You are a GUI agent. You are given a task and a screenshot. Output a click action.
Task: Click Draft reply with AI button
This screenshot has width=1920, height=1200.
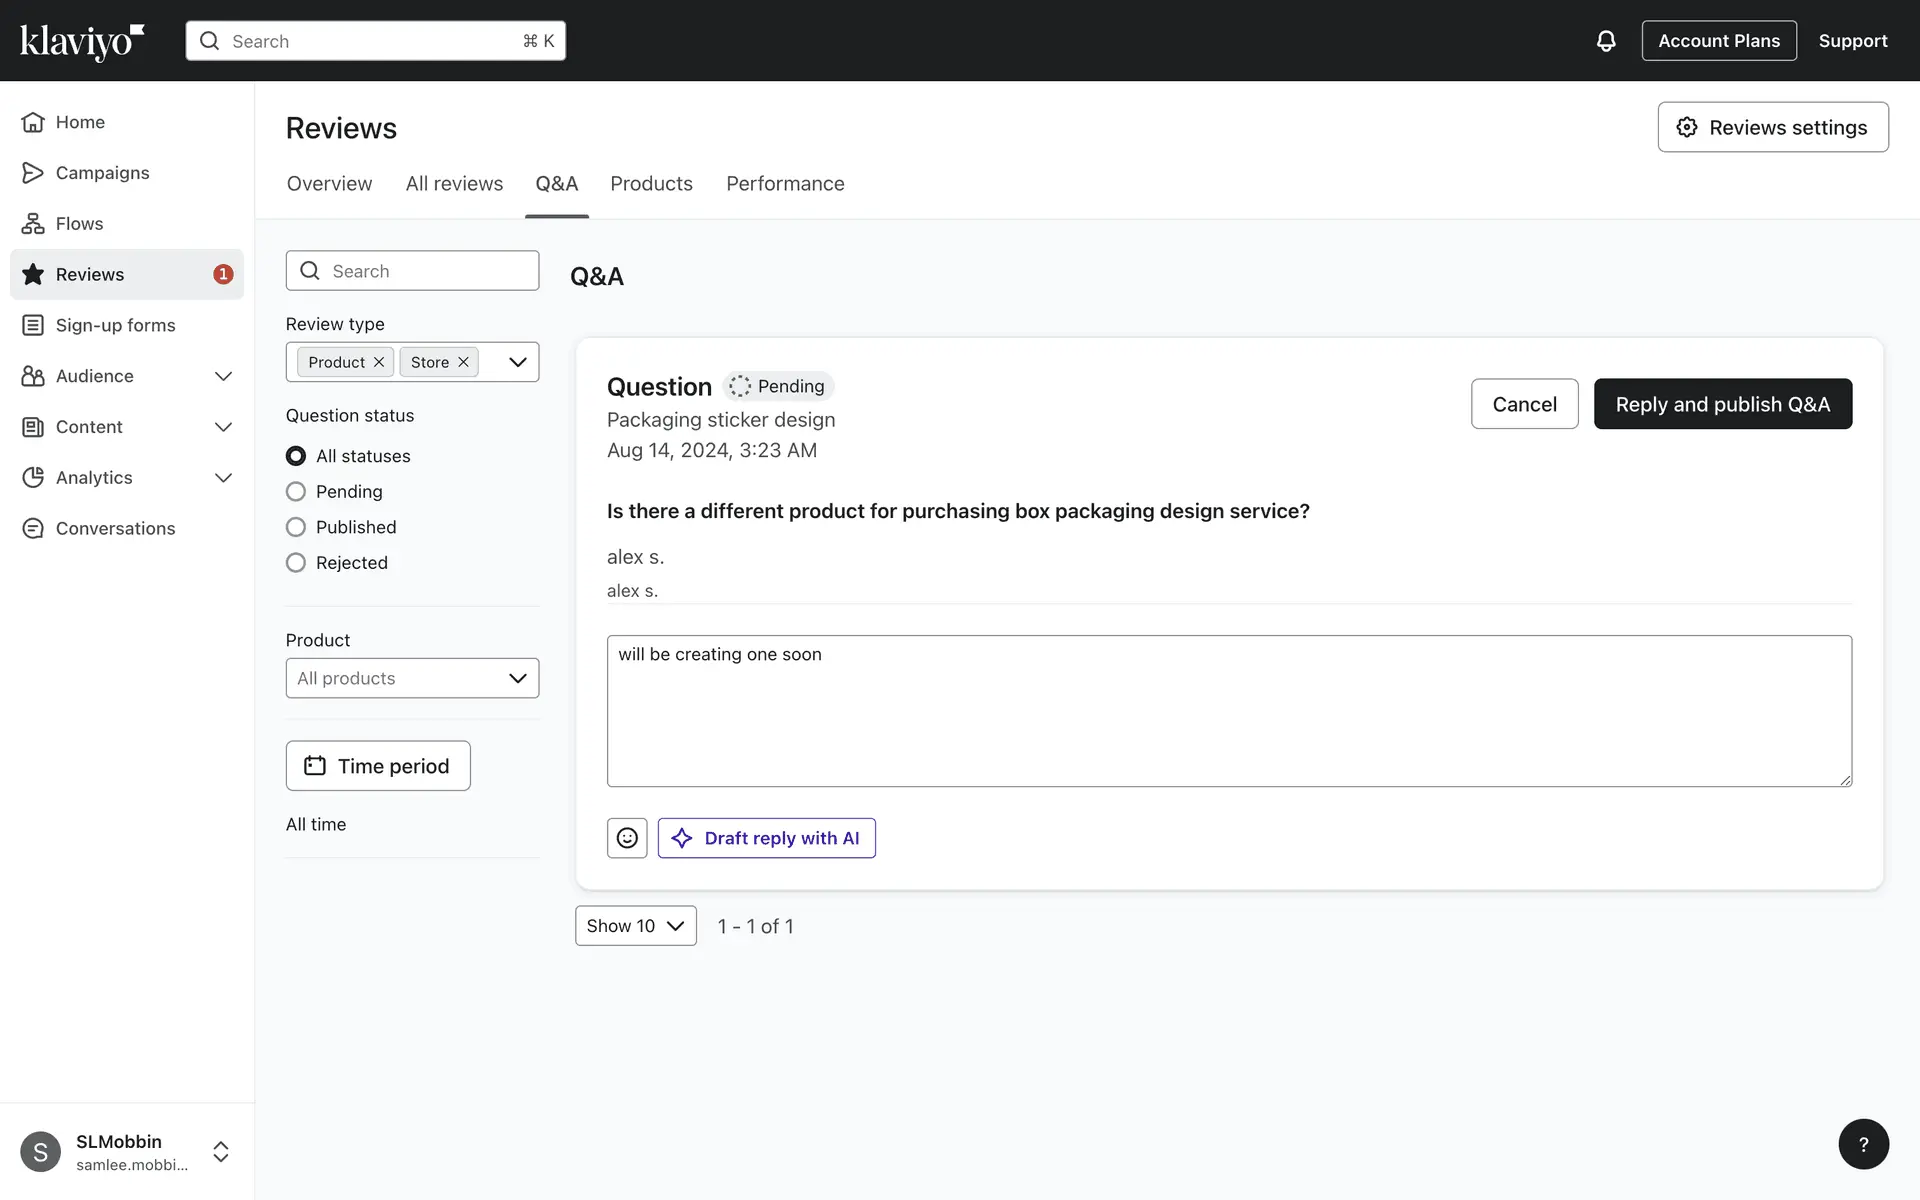pos(766,838)
